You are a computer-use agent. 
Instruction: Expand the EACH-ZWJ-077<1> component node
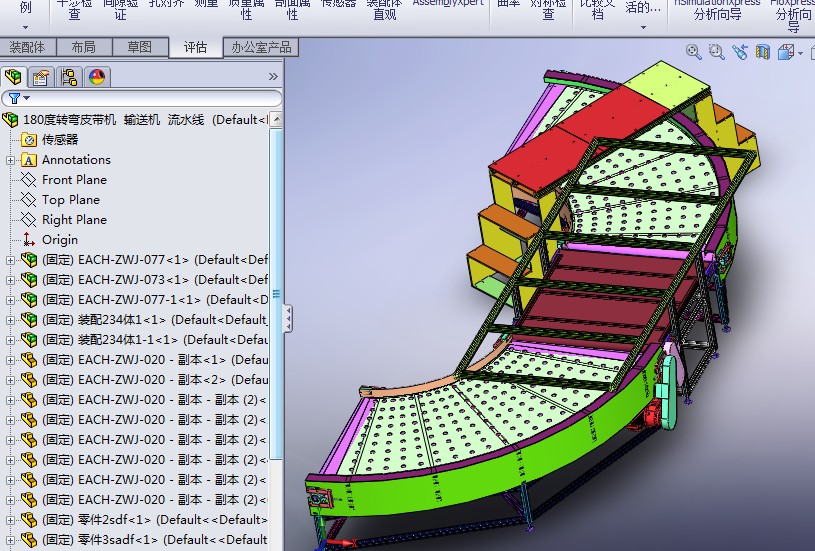point(11,260)
